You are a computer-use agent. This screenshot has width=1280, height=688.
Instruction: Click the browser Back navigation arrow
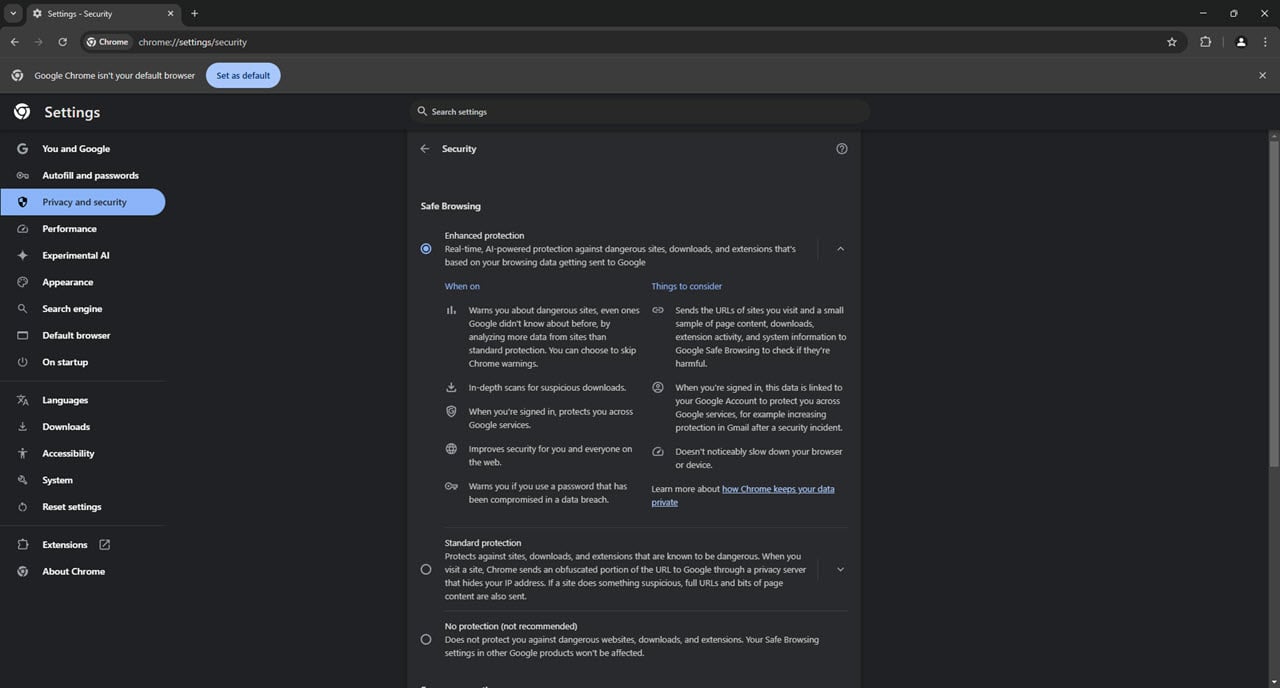pyautogui.click(x=14, y=42)
